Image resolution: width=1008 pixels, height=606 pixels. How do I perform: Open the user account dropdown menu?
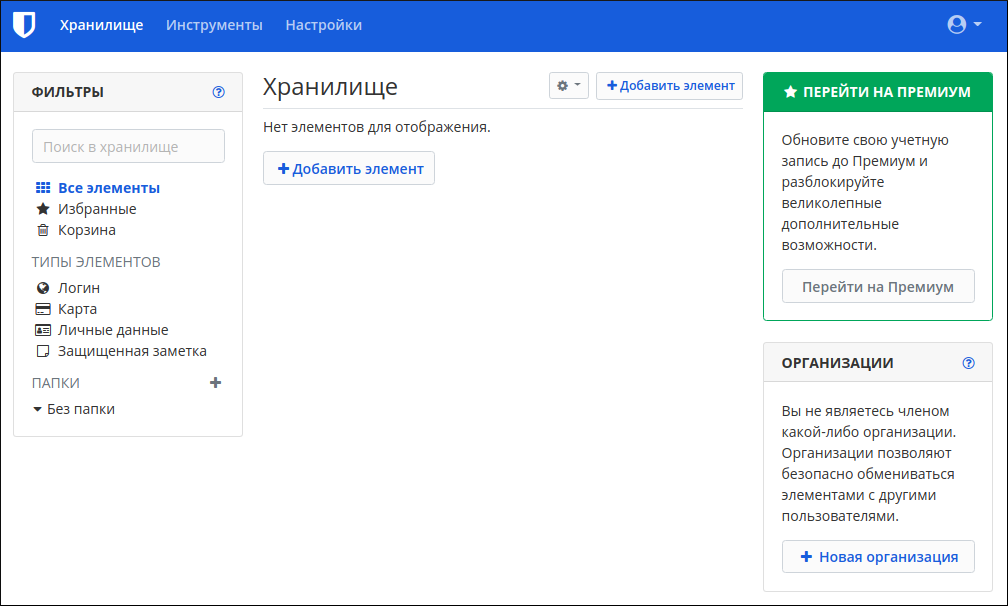click(964, 25)
